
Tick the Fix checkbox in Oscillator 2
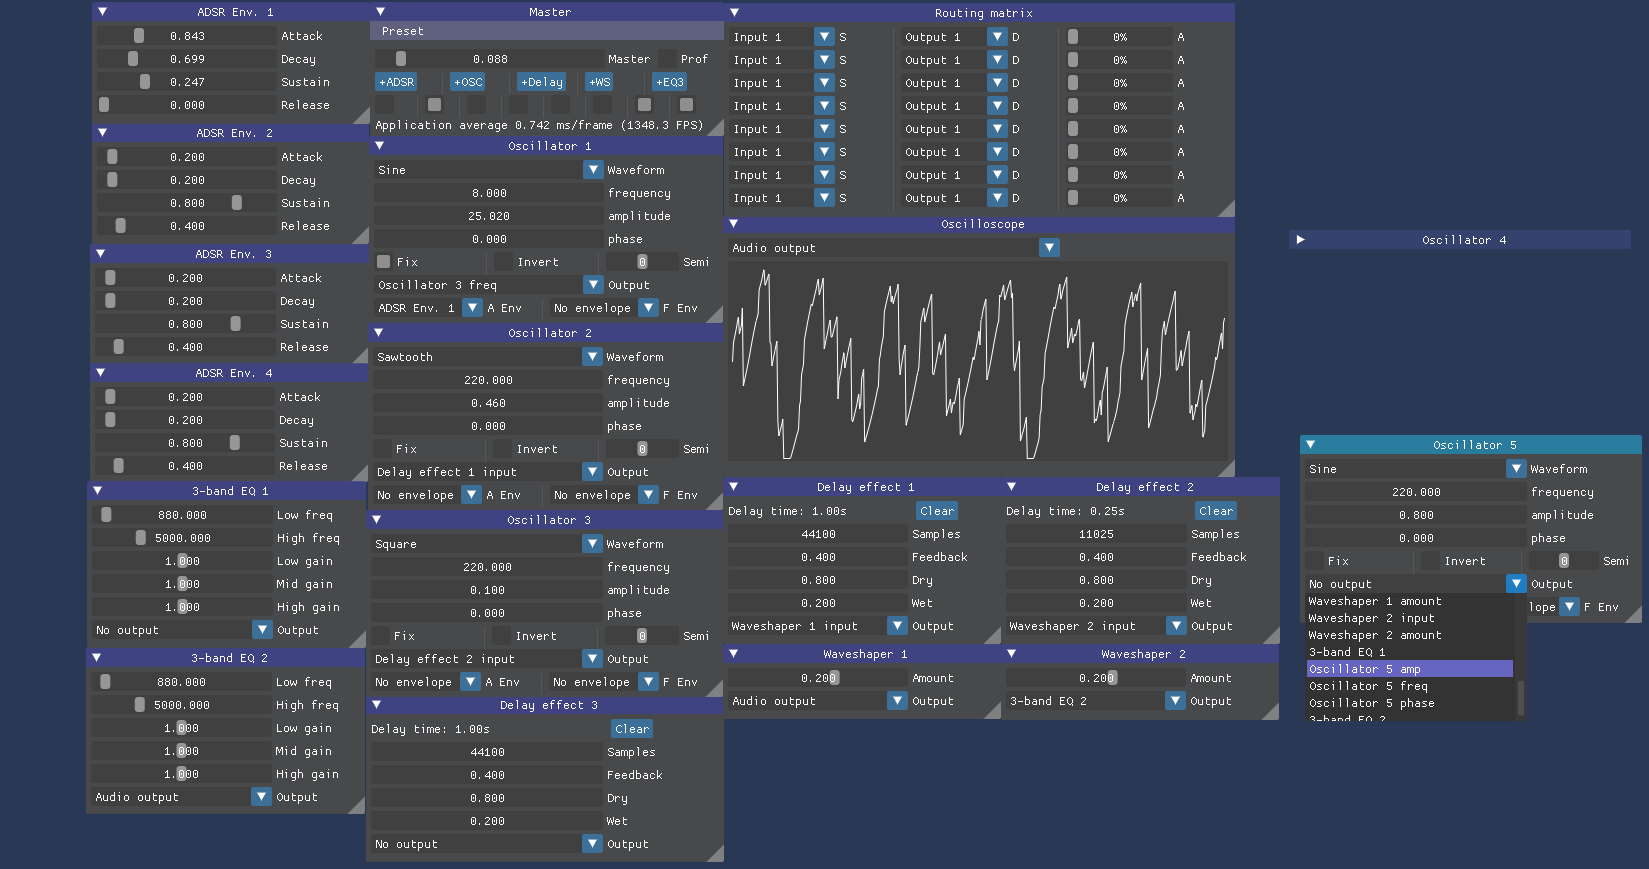click(382, 449)
